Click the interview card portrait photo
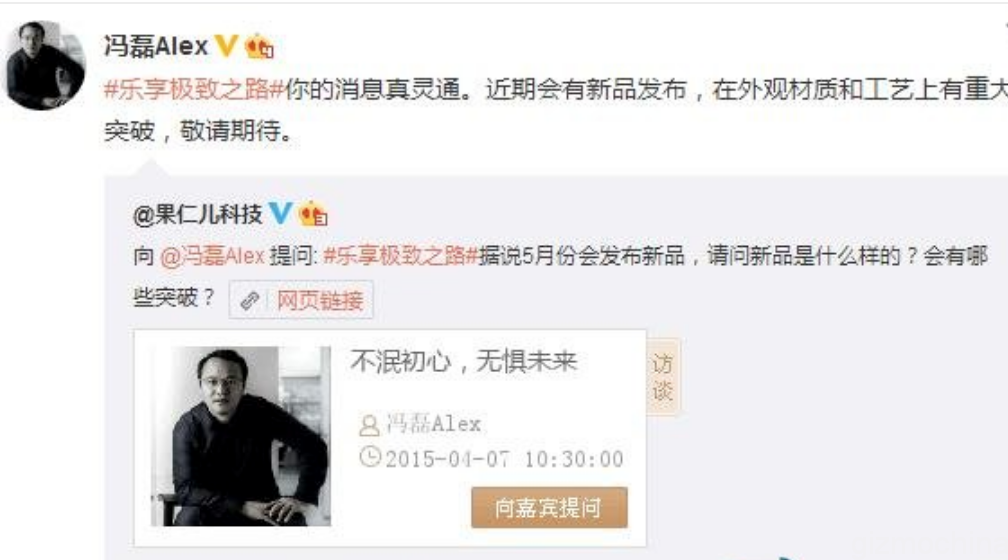The image size is (1008, 560). click(241, 437)
